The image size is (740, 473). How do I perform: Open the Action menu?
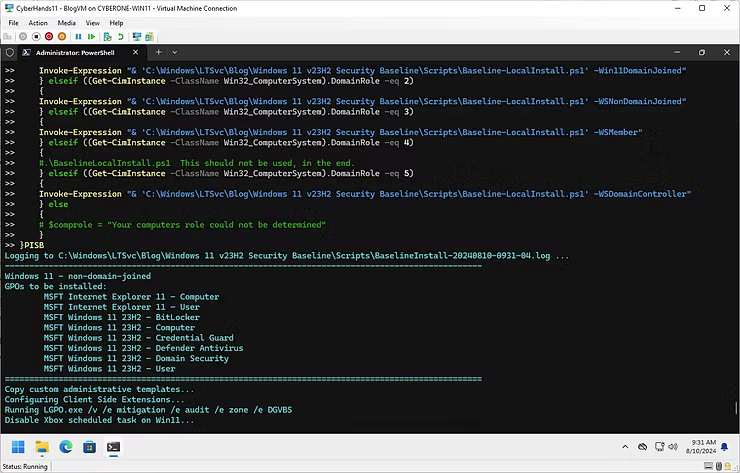pos(38,23)
